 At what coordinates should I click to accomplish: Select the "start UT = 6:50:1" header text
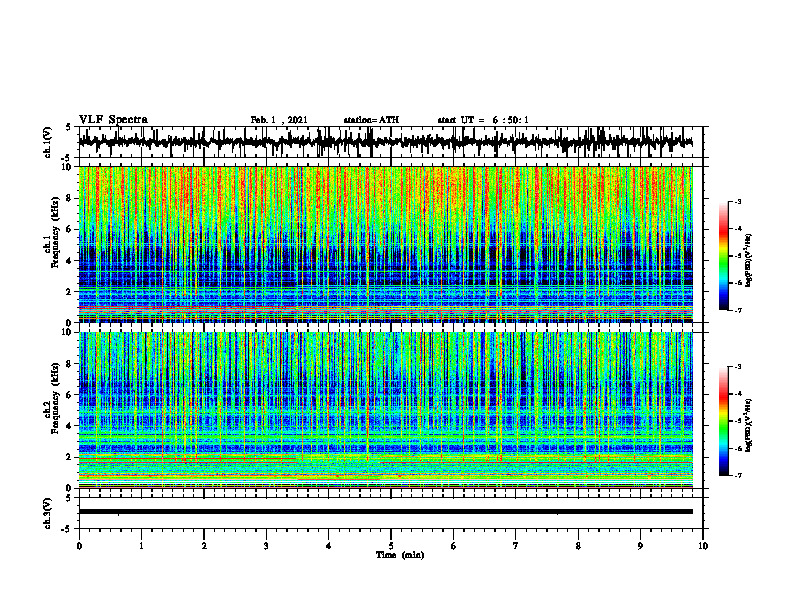tap(483, 120)
